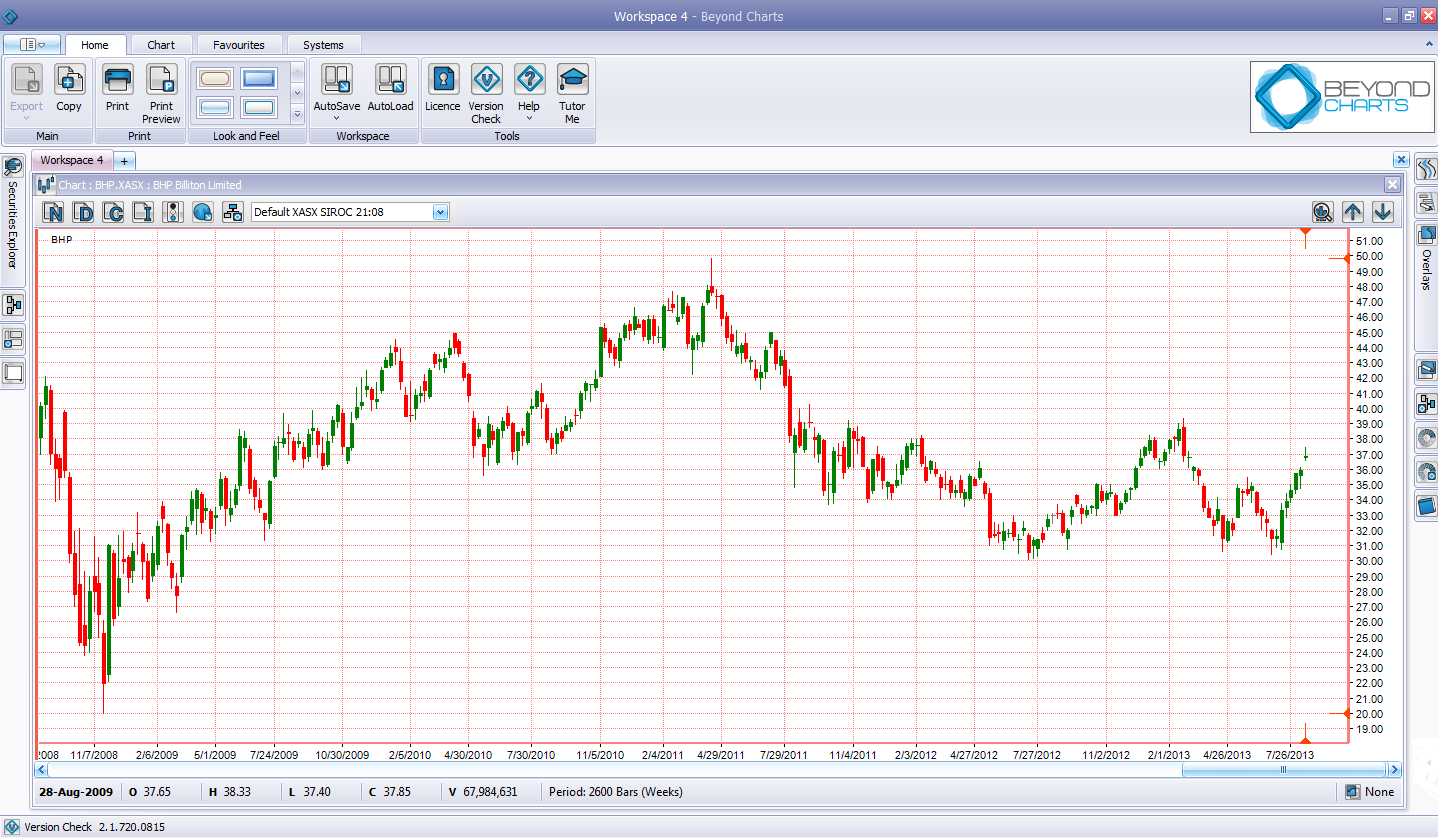1454x838 pixels.
Task: Select the Home ribbon tab
Action: coord(95,45)
